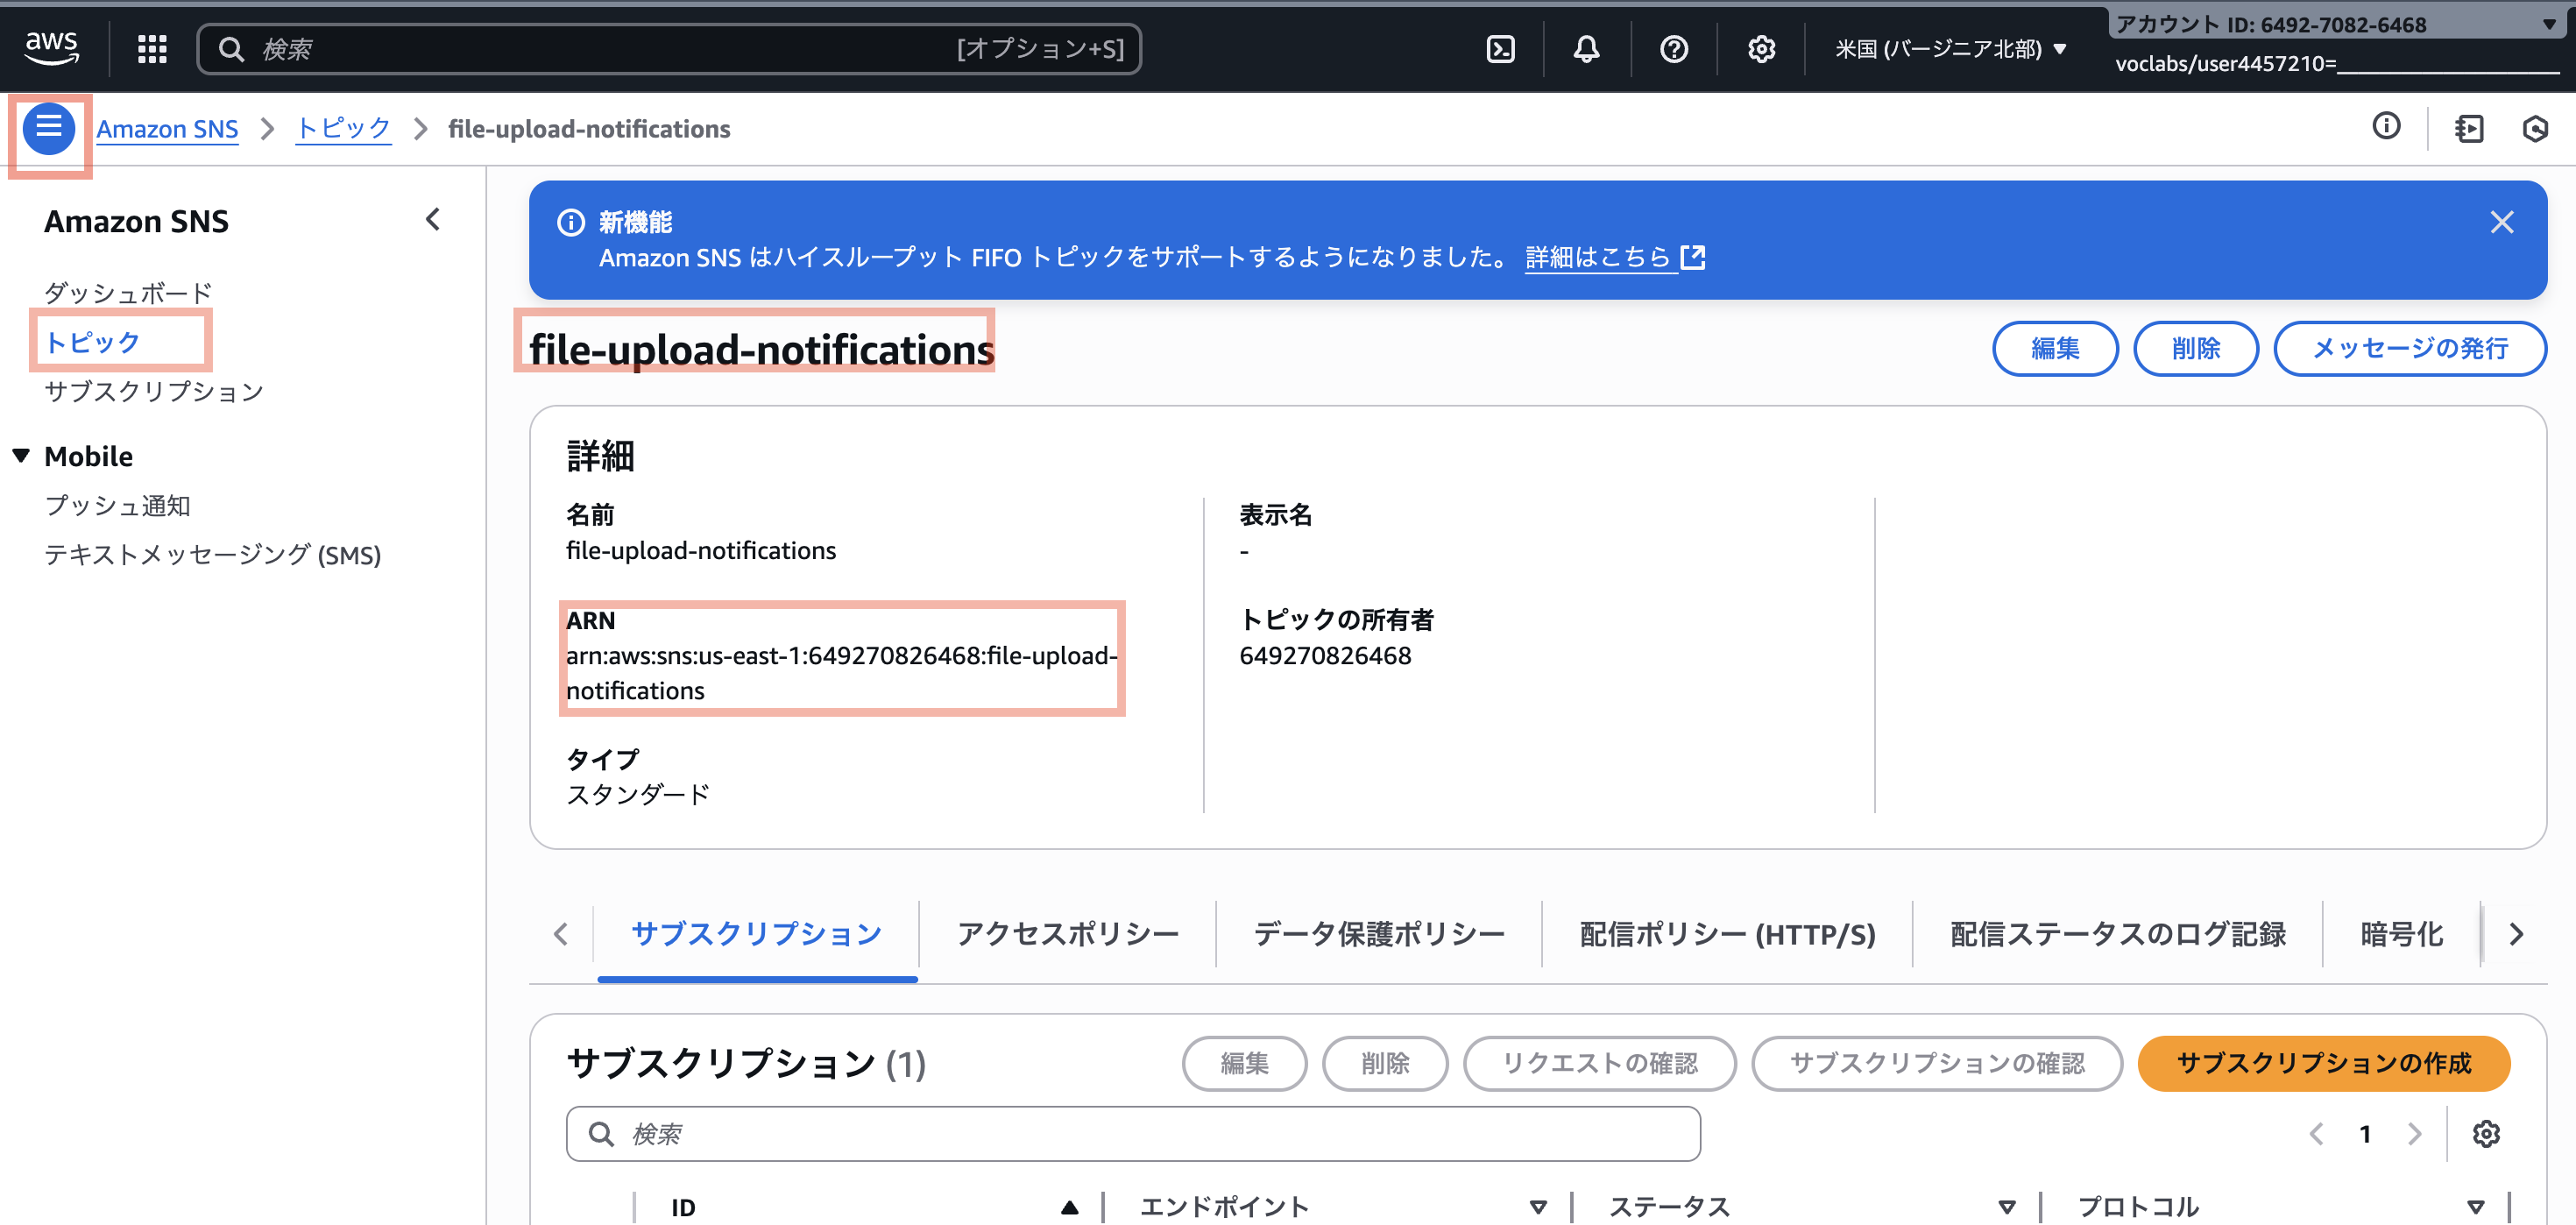Go to next subscriptions page
Viewport: 2576px width, 1225px height.
(x=2415, y=1133)
